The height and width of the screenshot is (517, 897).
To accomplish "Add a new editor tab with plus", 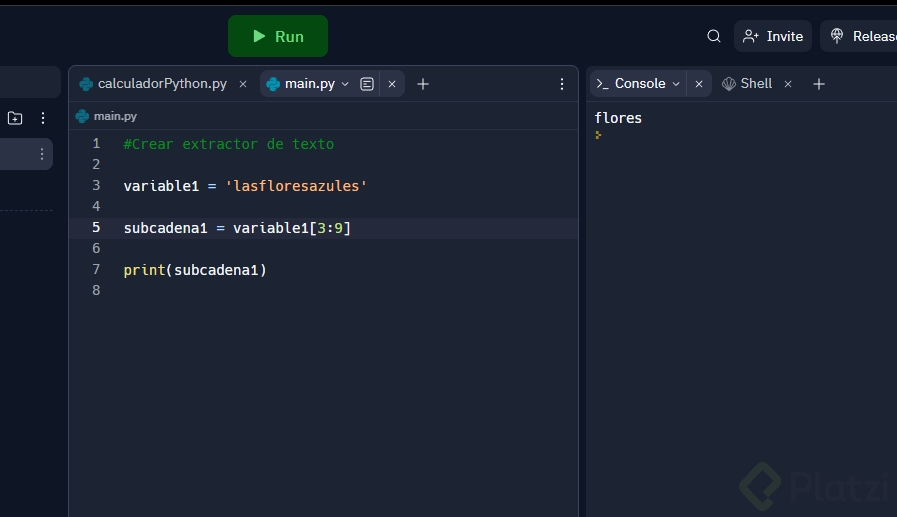I will pyautogui.click(x=423, y=84).
